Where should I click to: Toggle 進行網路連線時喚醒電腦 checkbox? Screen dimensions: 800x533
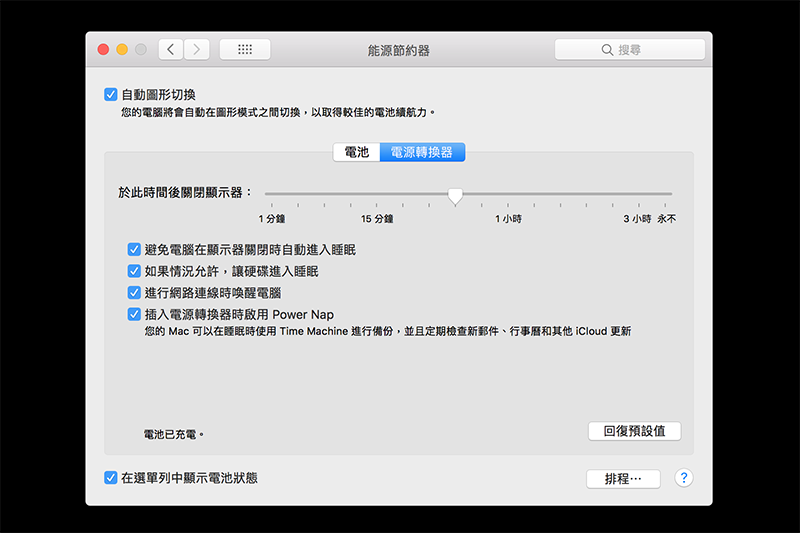tap(134, 293)
